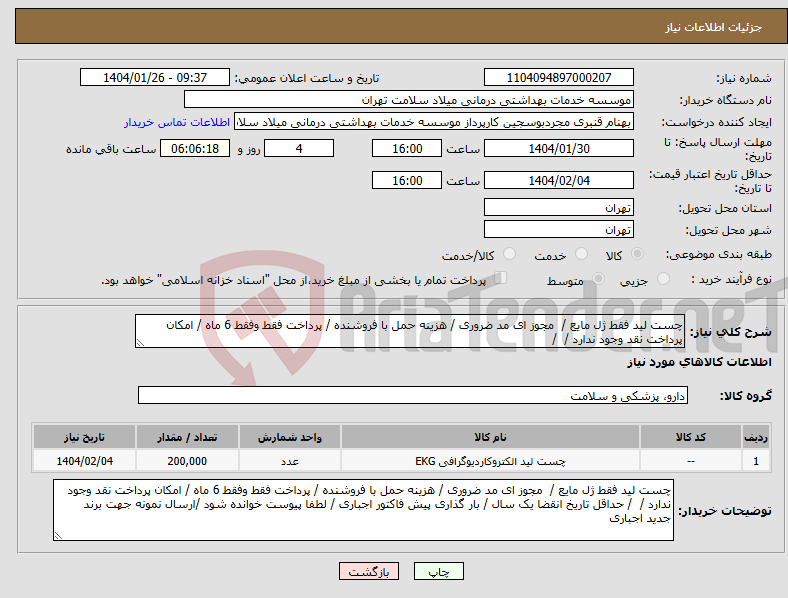This screenshot has width=788, height=598.
Task: Click resize handle of general description textarea
Action: (140, 343)
